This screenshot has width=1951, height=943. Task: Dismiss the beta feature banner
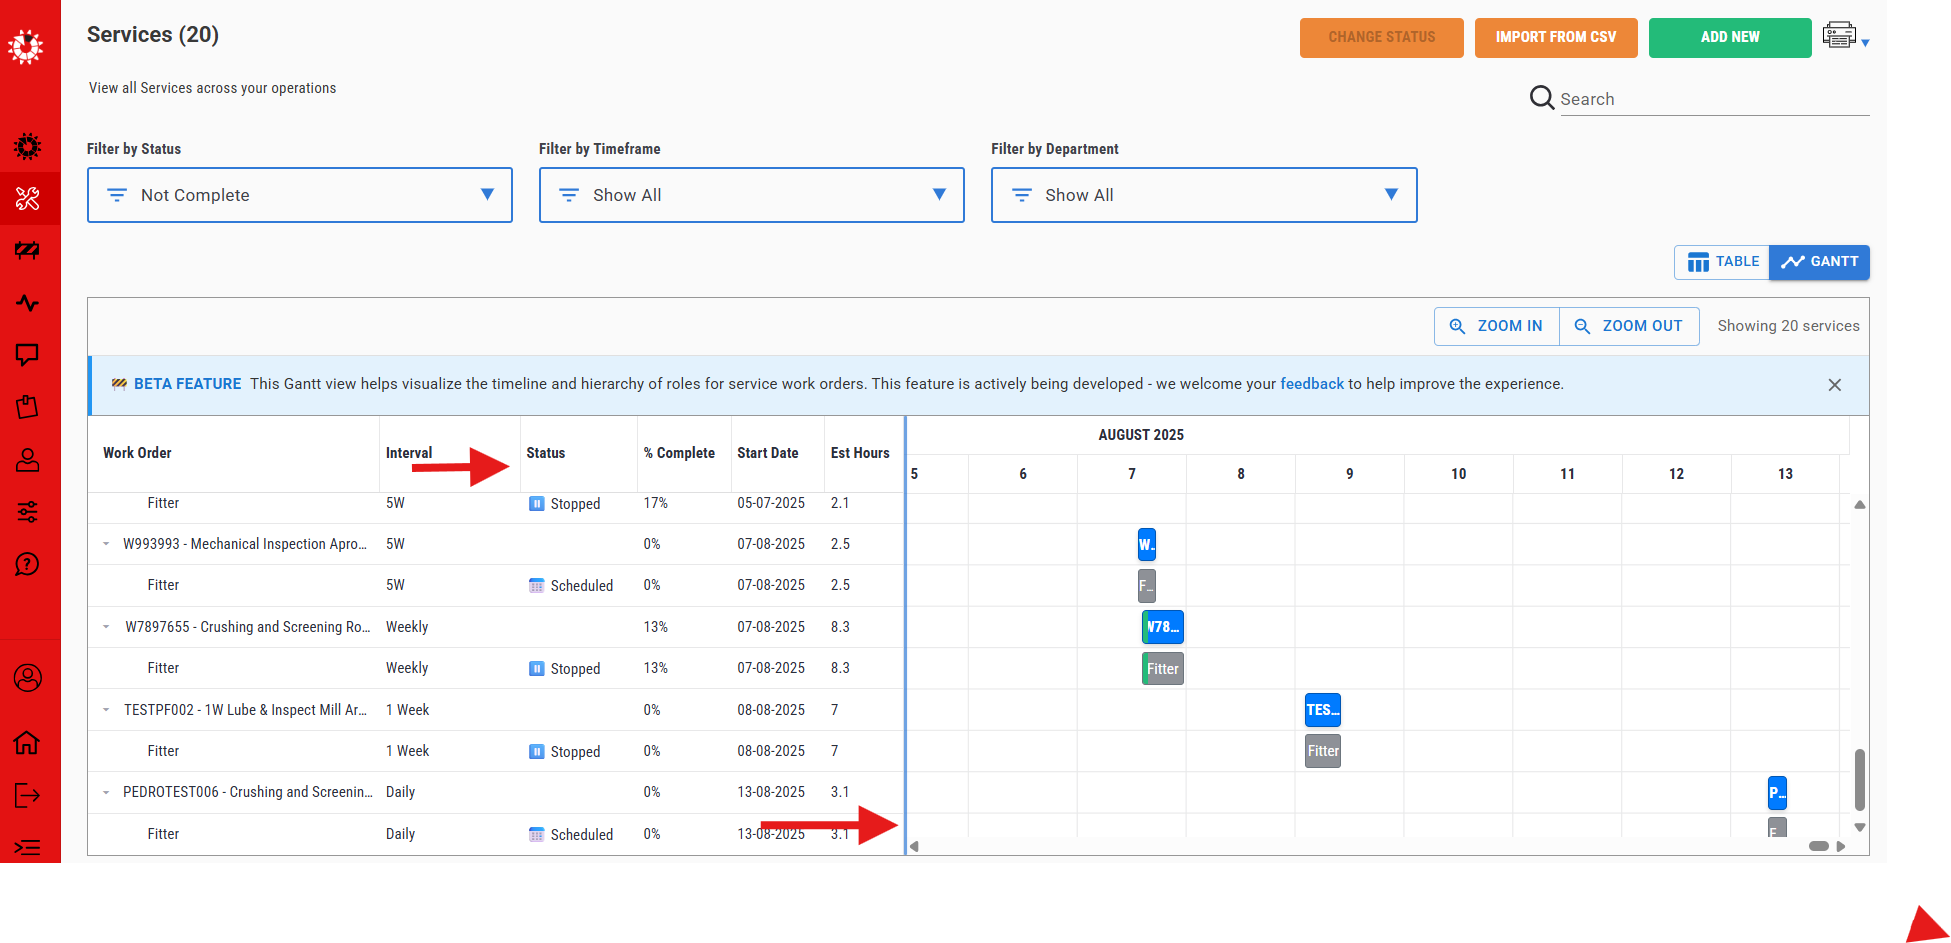[1835, 385]
